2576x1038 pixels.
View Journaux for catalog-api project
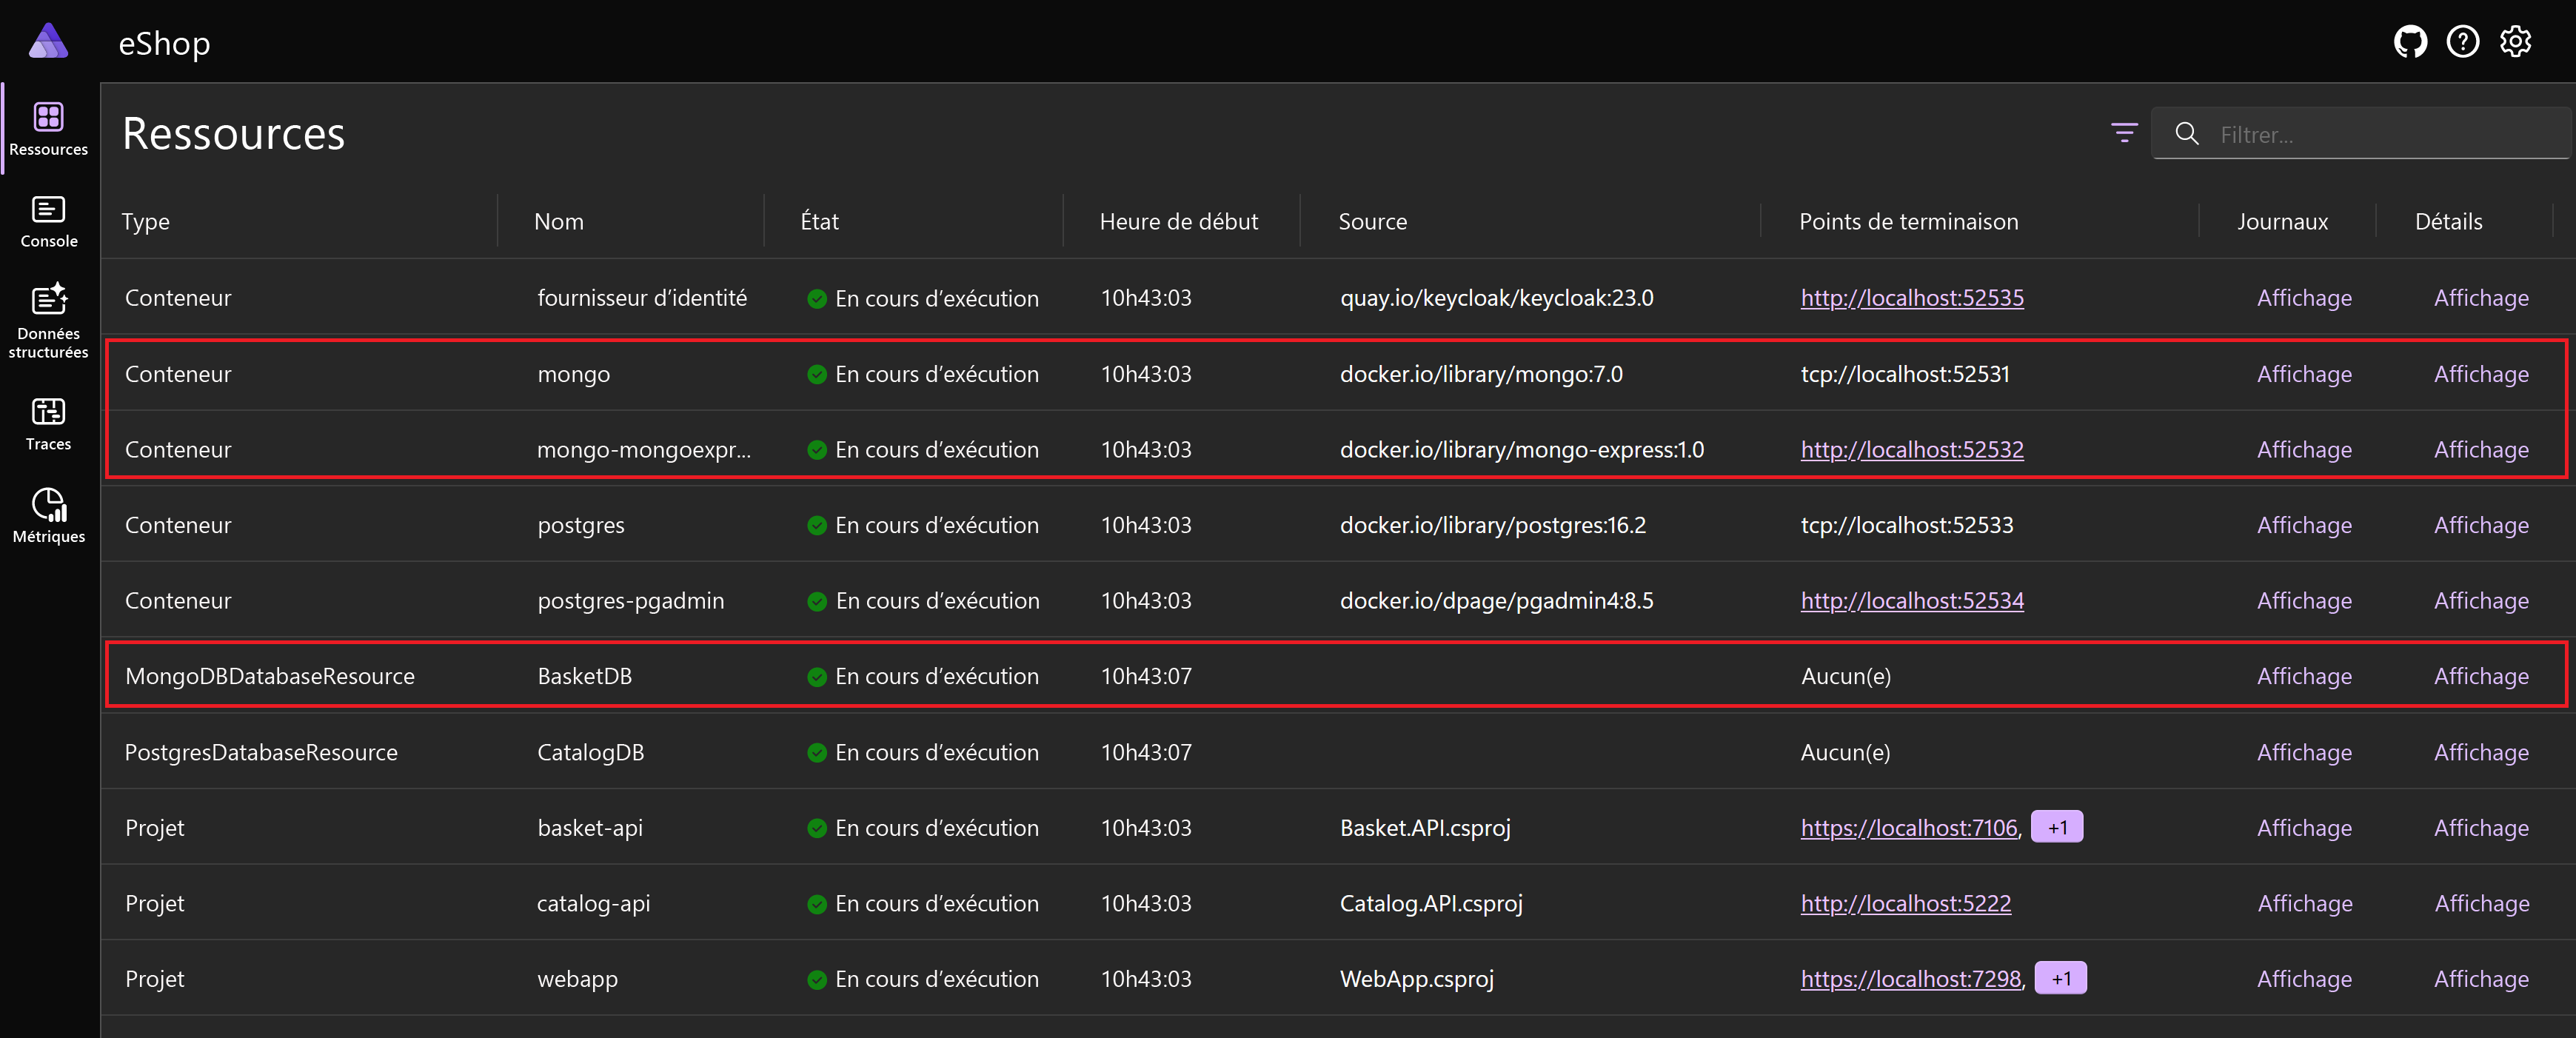coord(2304,904)
